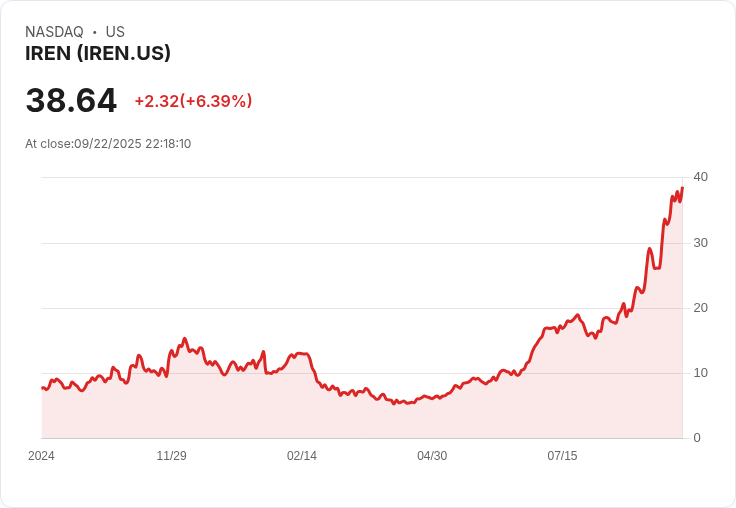Click the IREN (IREN.US) stock title

click(x=98, y=54)
